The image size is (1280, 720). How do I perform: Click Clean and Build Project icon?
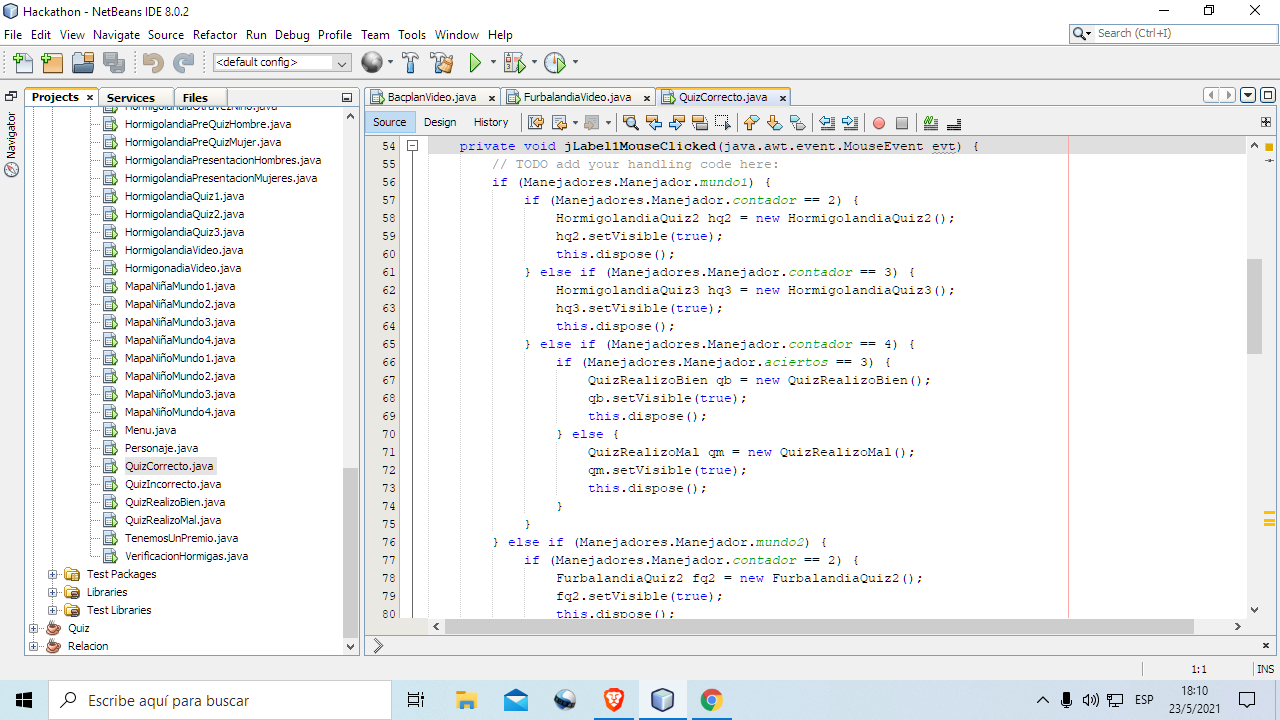point(441,63)
